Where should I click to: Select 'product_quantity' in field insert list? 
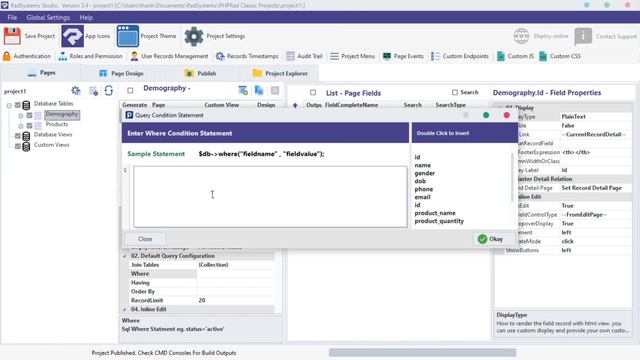pos(439,221)
